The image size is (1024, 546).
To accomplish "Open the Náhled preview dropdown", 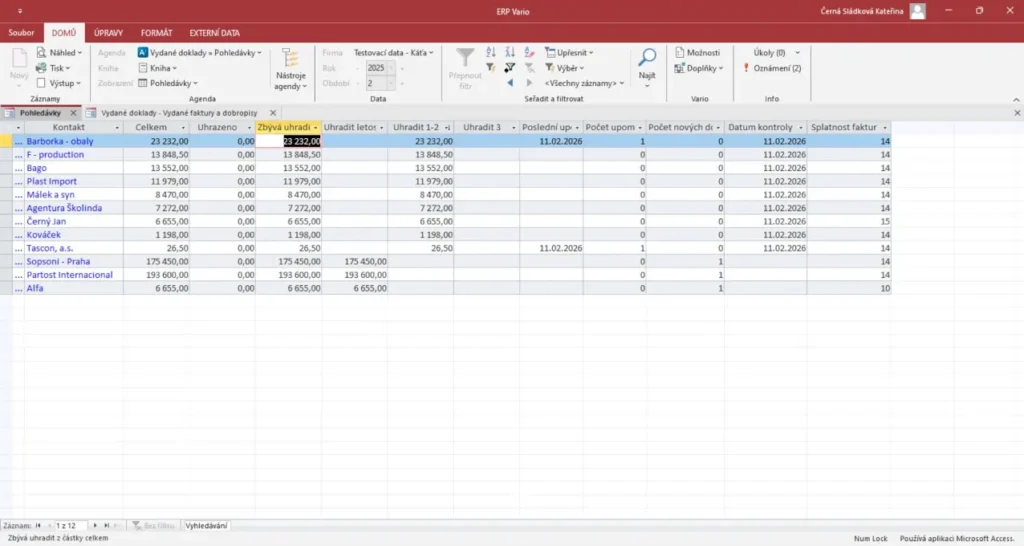I will tap(60, 52).
